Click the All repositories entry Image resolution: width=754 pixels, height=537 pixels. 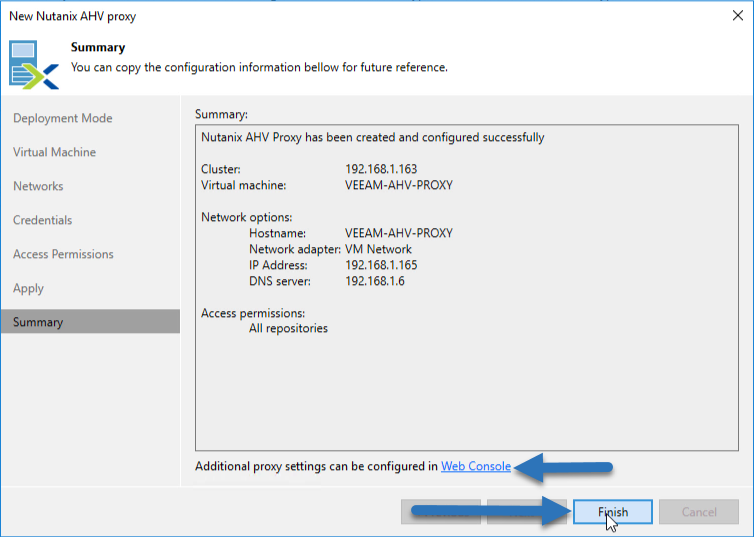pyautogui.click(x=288, y=328)
